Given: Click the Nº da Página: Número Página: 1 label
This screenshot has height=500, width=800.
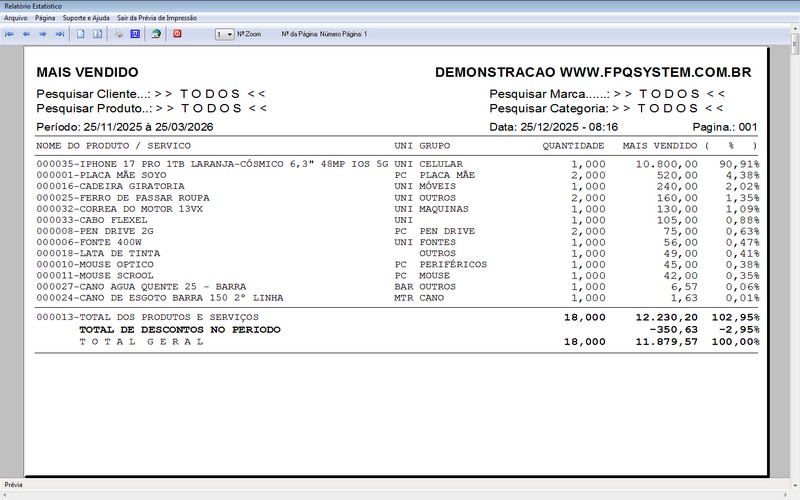Looking at the screenshot, I should (x=324, y=34).
